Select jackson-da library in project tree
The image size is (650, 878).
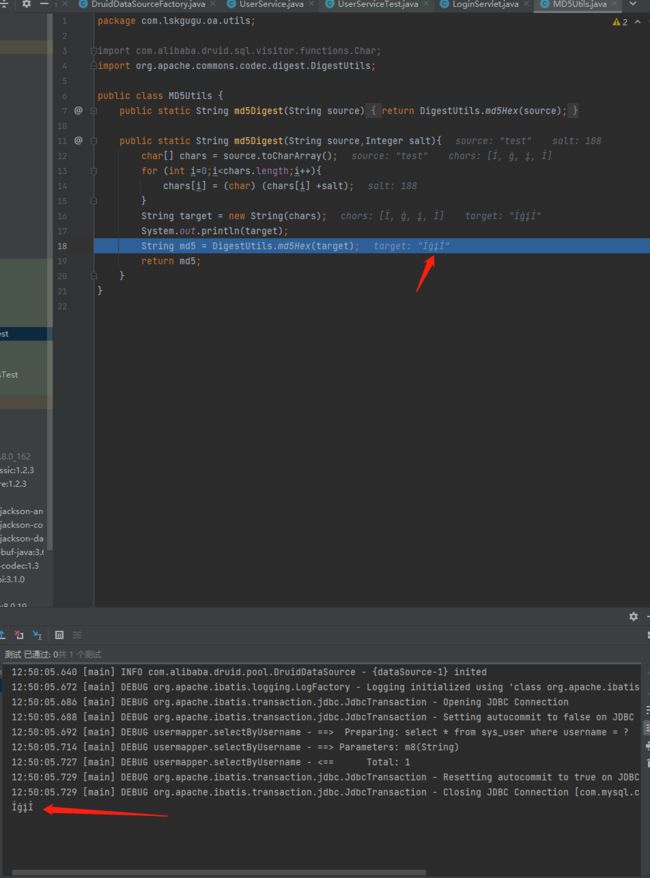(x=21, y=538)
